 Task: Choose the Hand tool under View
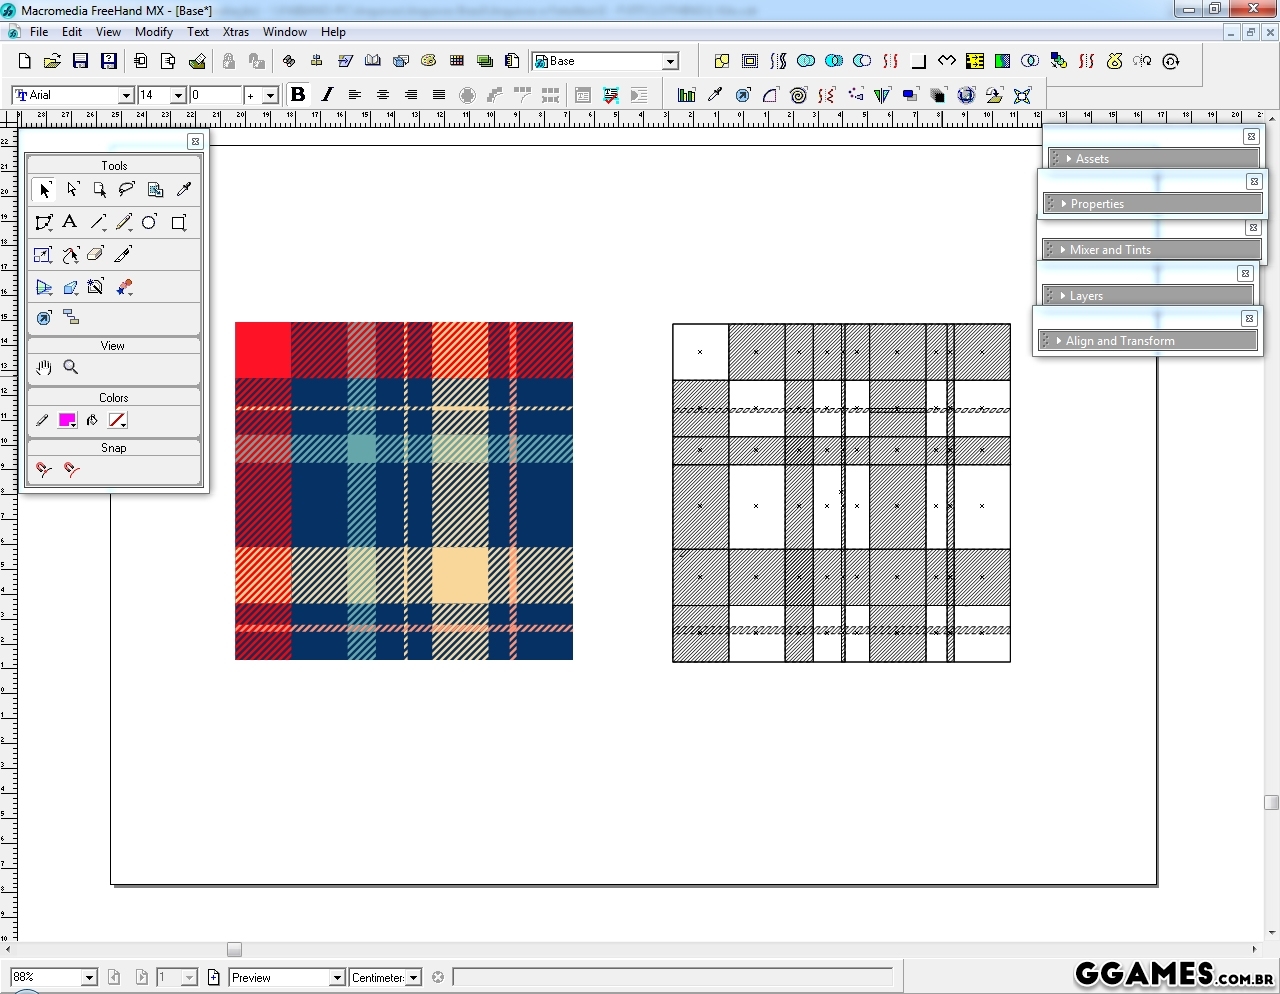[x=44, y=367]
